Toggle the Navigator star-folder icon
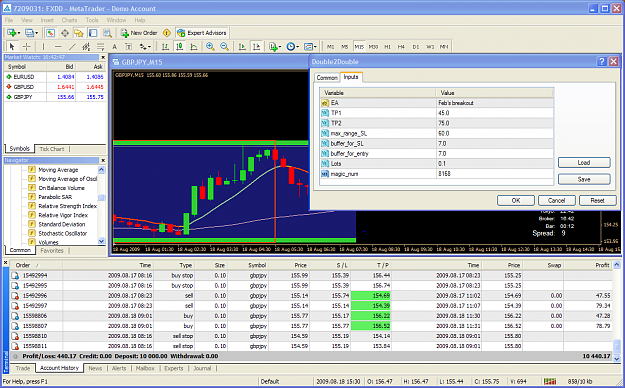This screenshot has width=625, height=388. click(79, 33)
